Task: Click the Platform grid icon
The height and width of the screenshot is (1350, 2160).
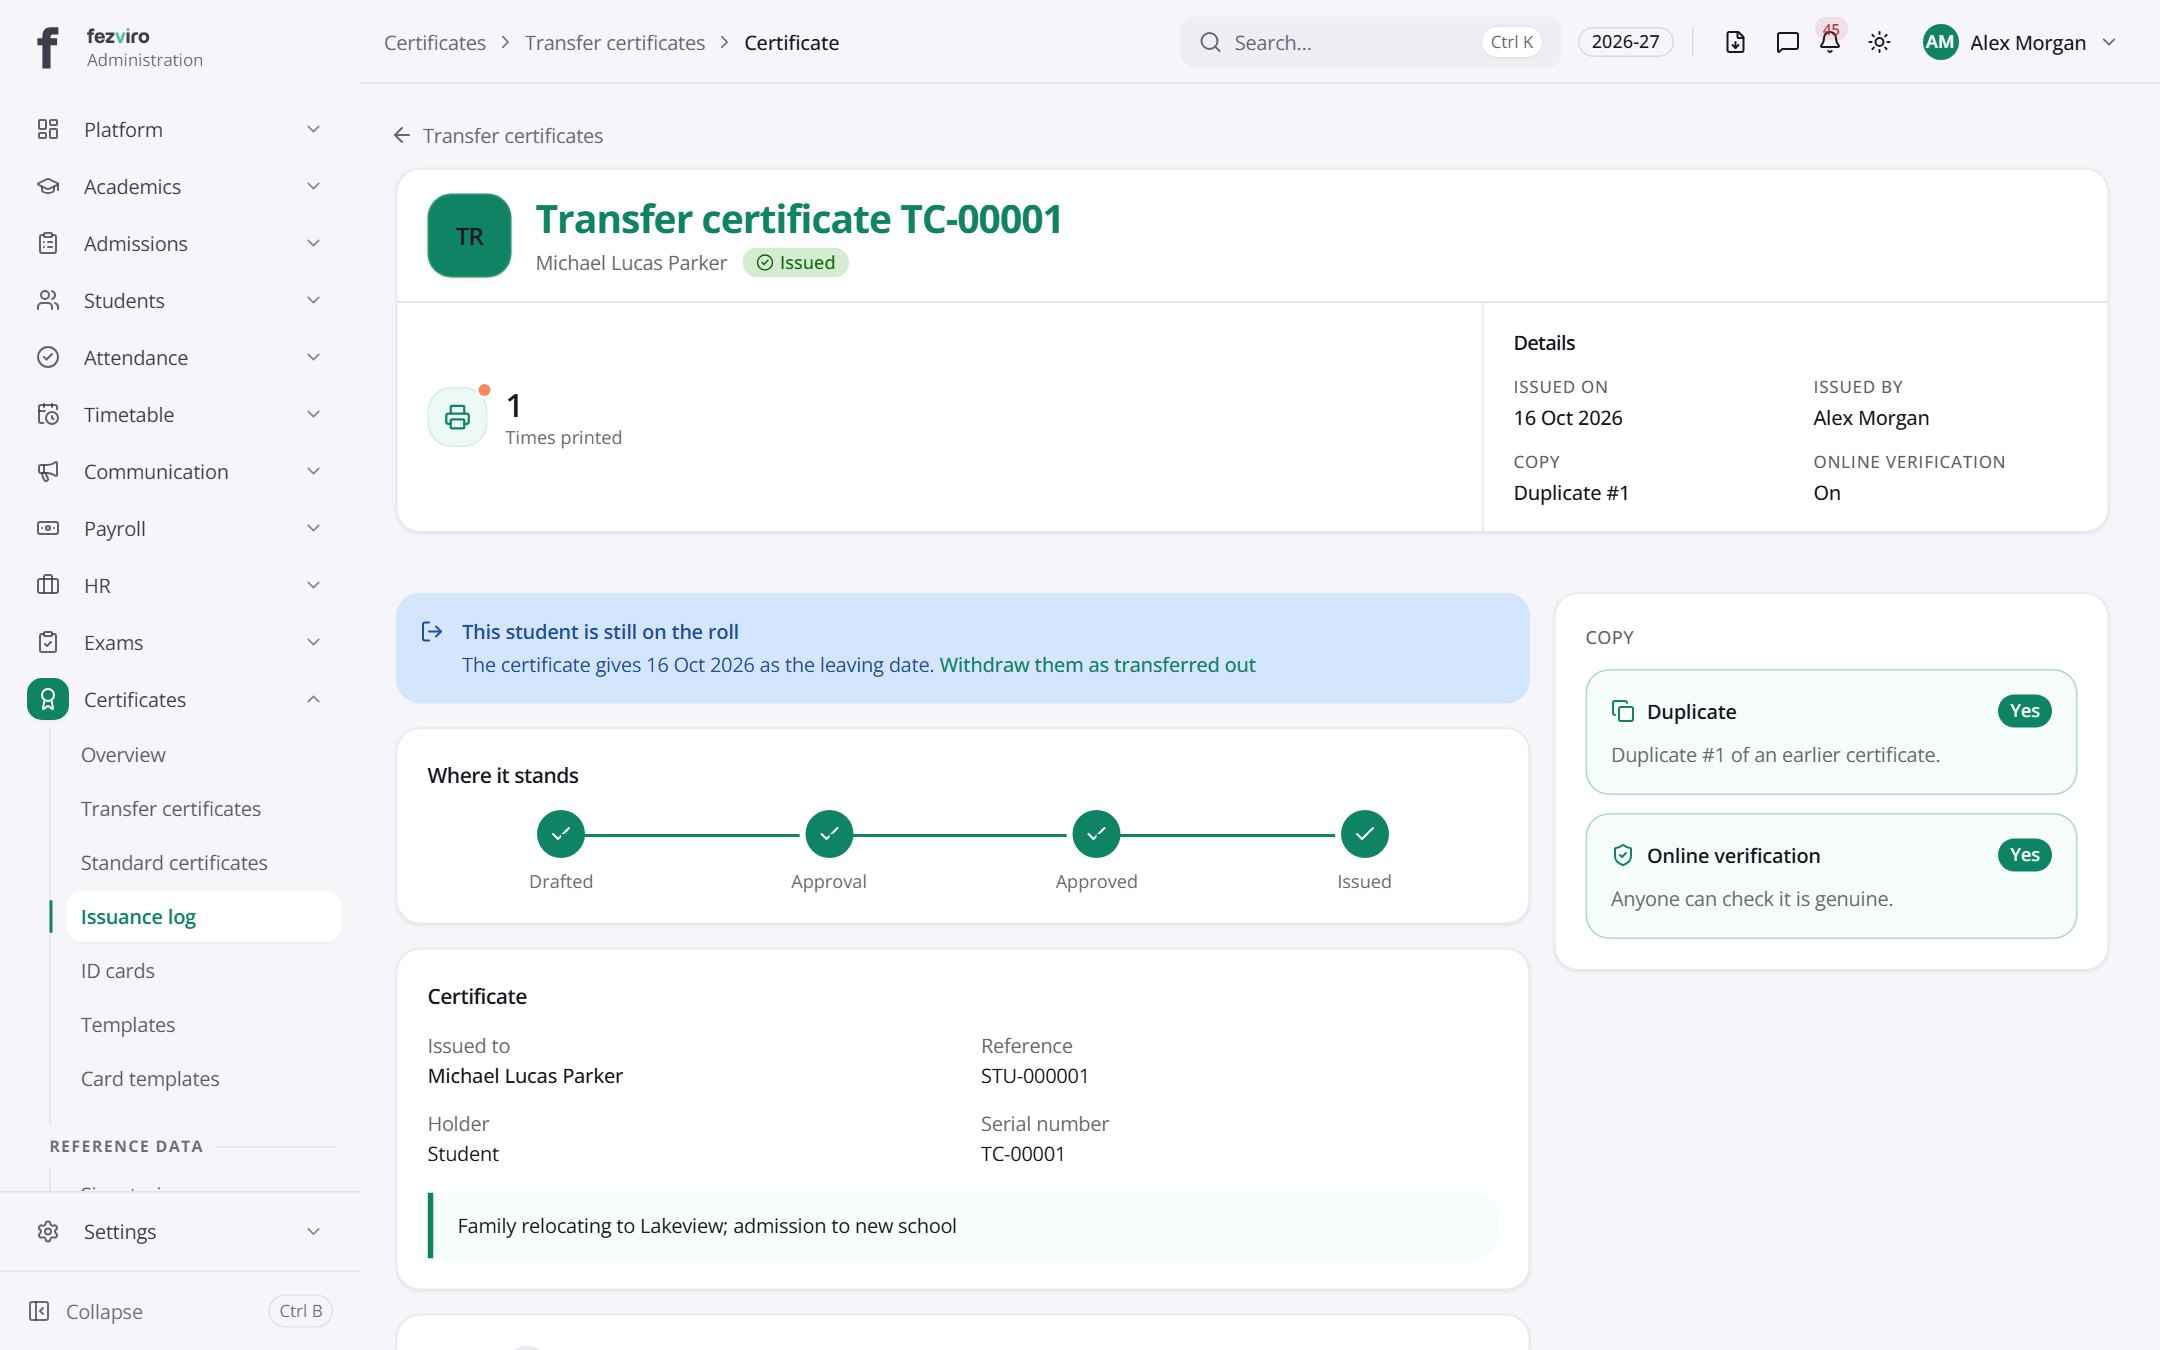Action: pos(48,129)
